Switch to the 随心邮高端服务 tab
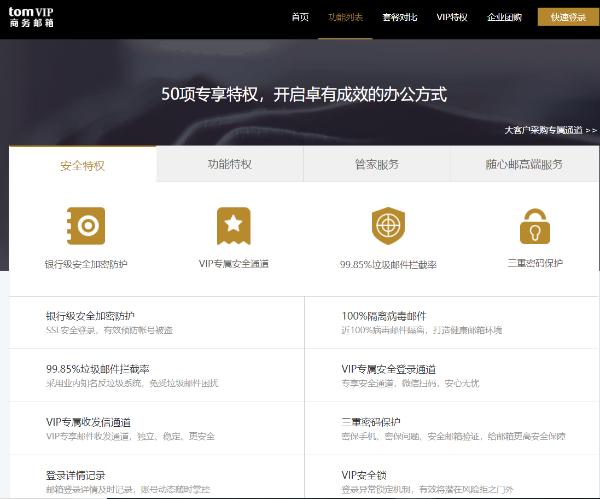The width and height of the screenshot is (600, 499). coord(523,164)
